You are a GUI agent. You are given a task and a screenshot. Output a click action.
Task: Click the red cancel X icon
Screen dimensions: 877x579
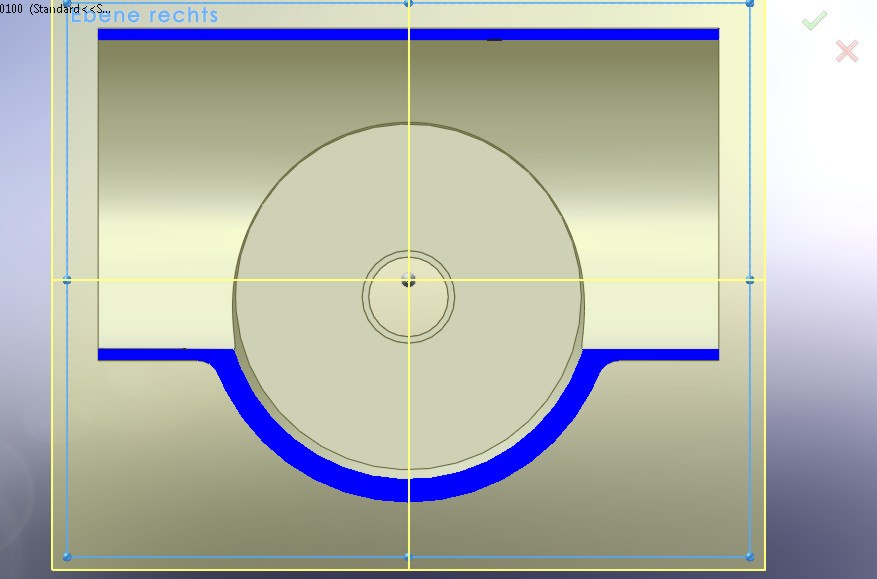845,49
